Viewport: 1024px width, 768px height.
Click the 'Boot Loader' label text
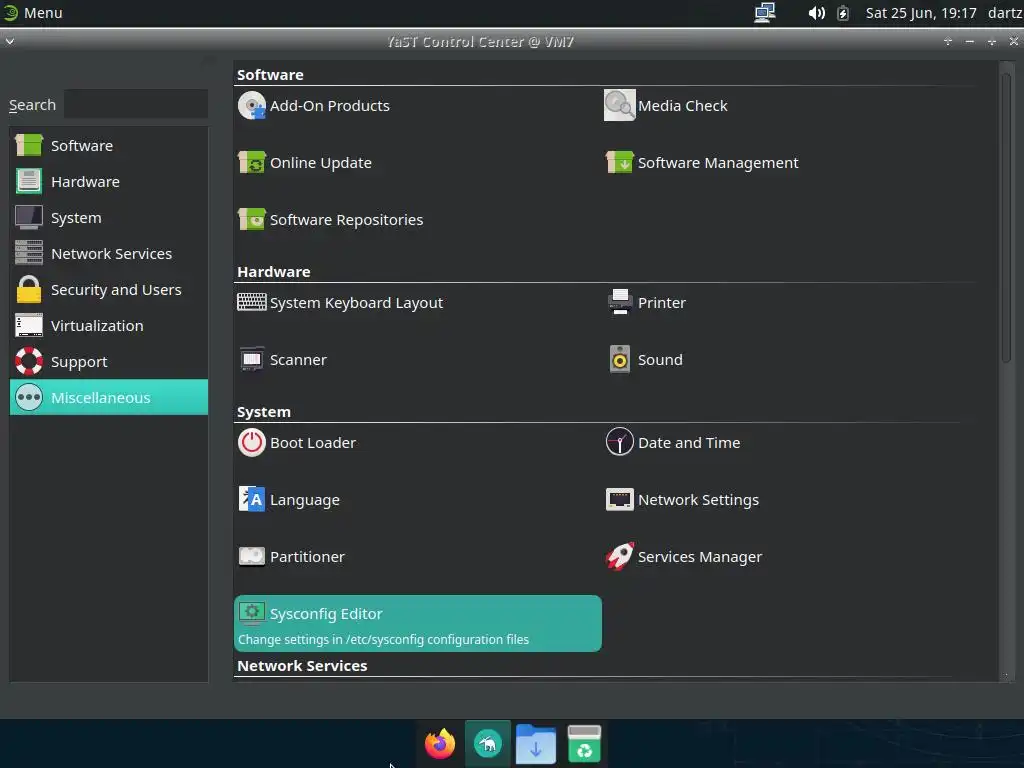pos(313,443)
